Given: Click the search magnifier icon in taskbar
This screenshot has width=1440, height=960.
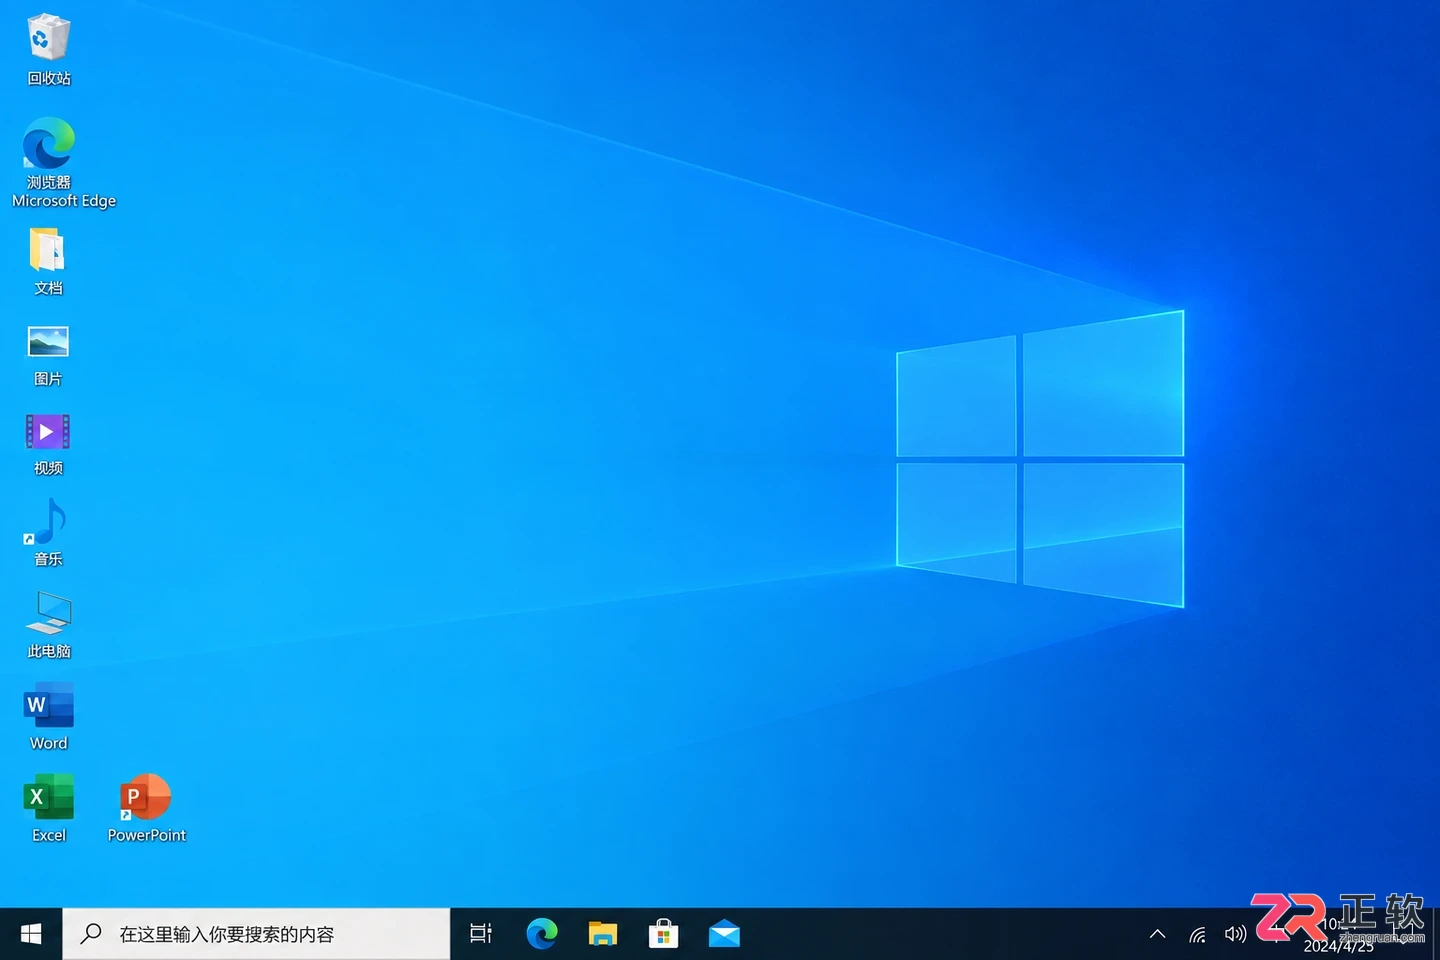Looking at the screenshot, I should click(x=91, y=933).
